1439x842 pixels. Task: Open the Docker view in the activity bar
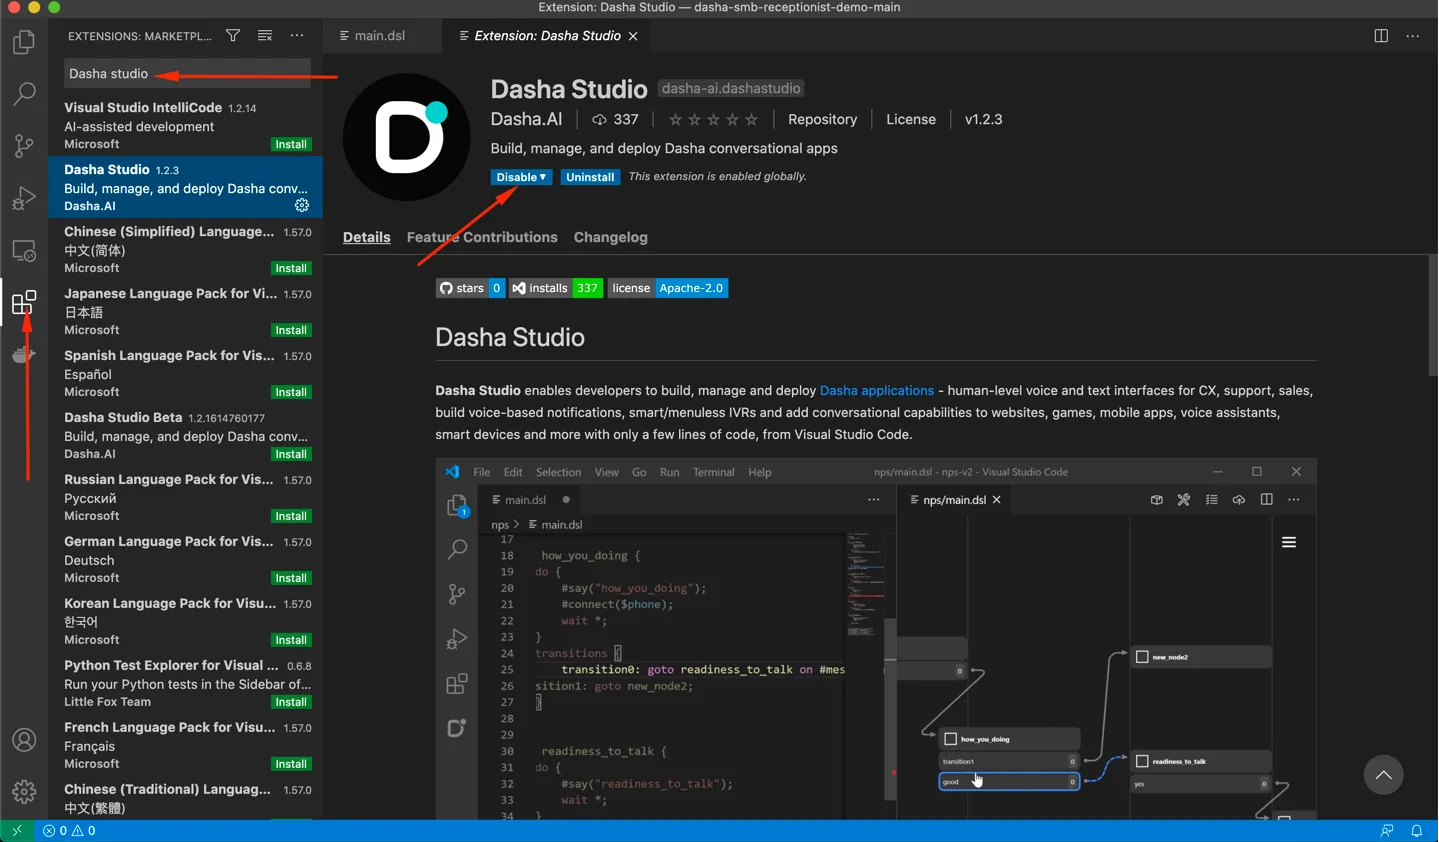click(24, 354)
